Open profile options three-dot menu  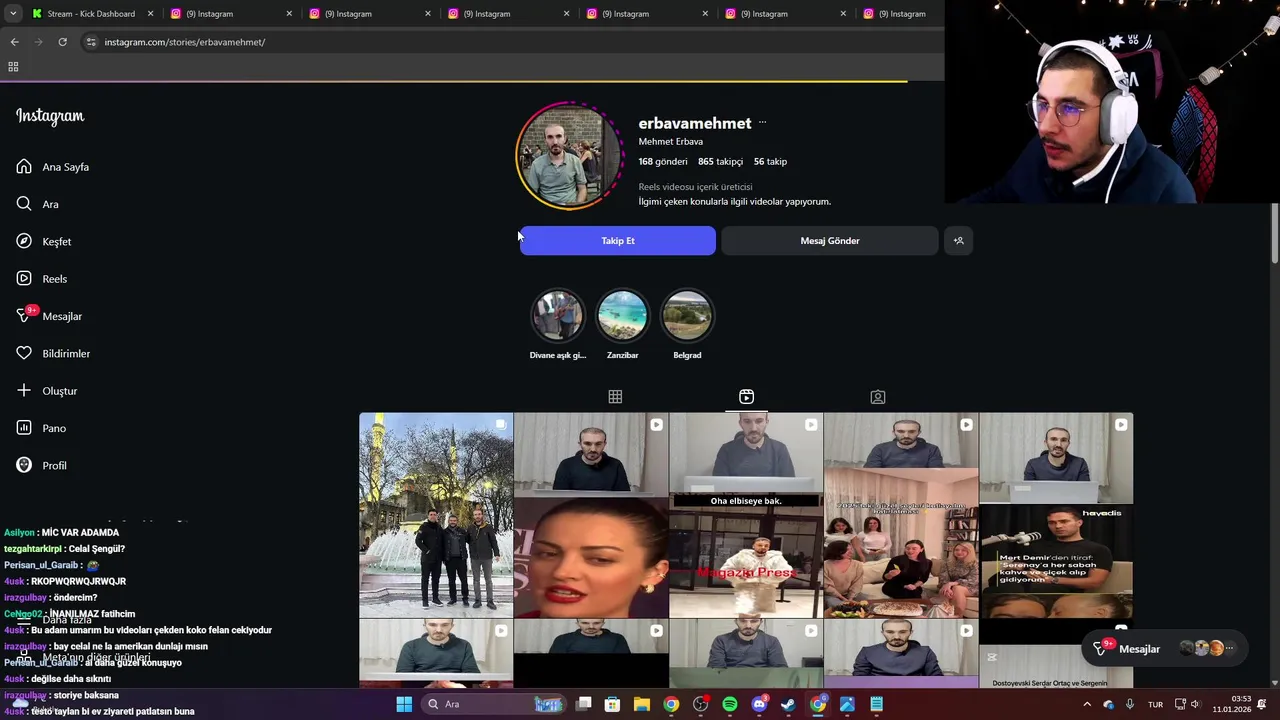point(762,123)
